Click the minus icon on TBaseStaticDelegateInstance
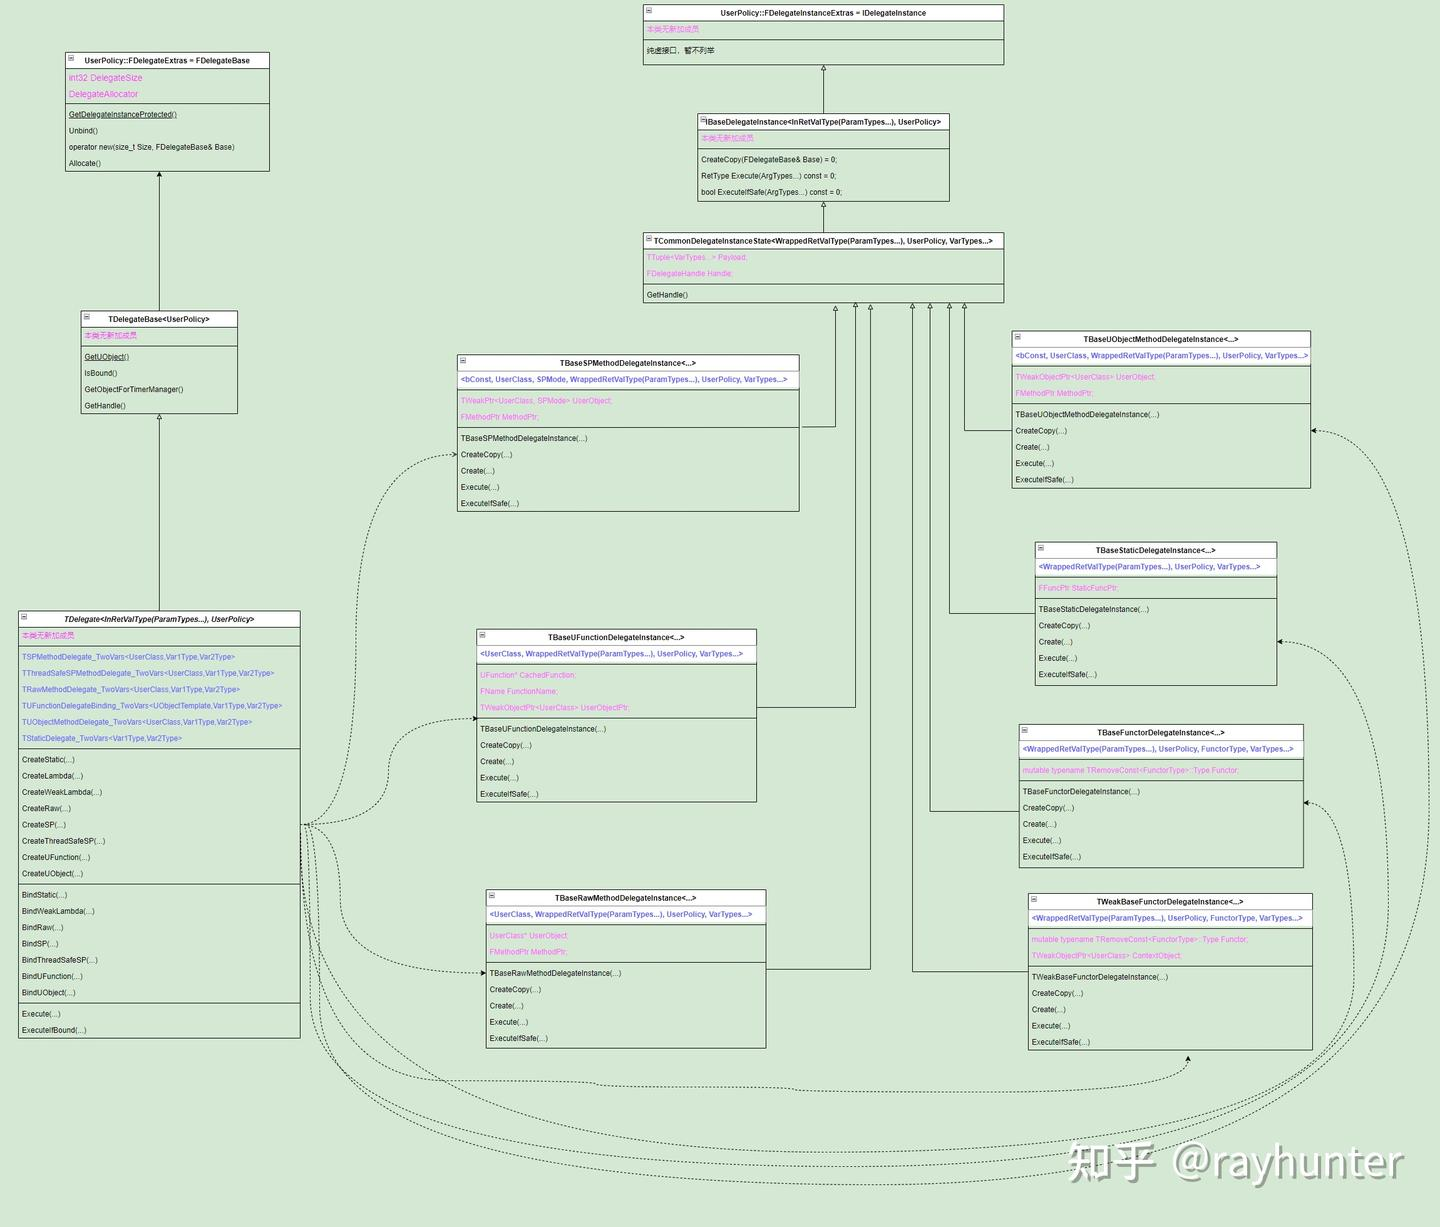Image resolution: width=1440 pixels, height=1227 pixels. click(x=1041, y=548)
